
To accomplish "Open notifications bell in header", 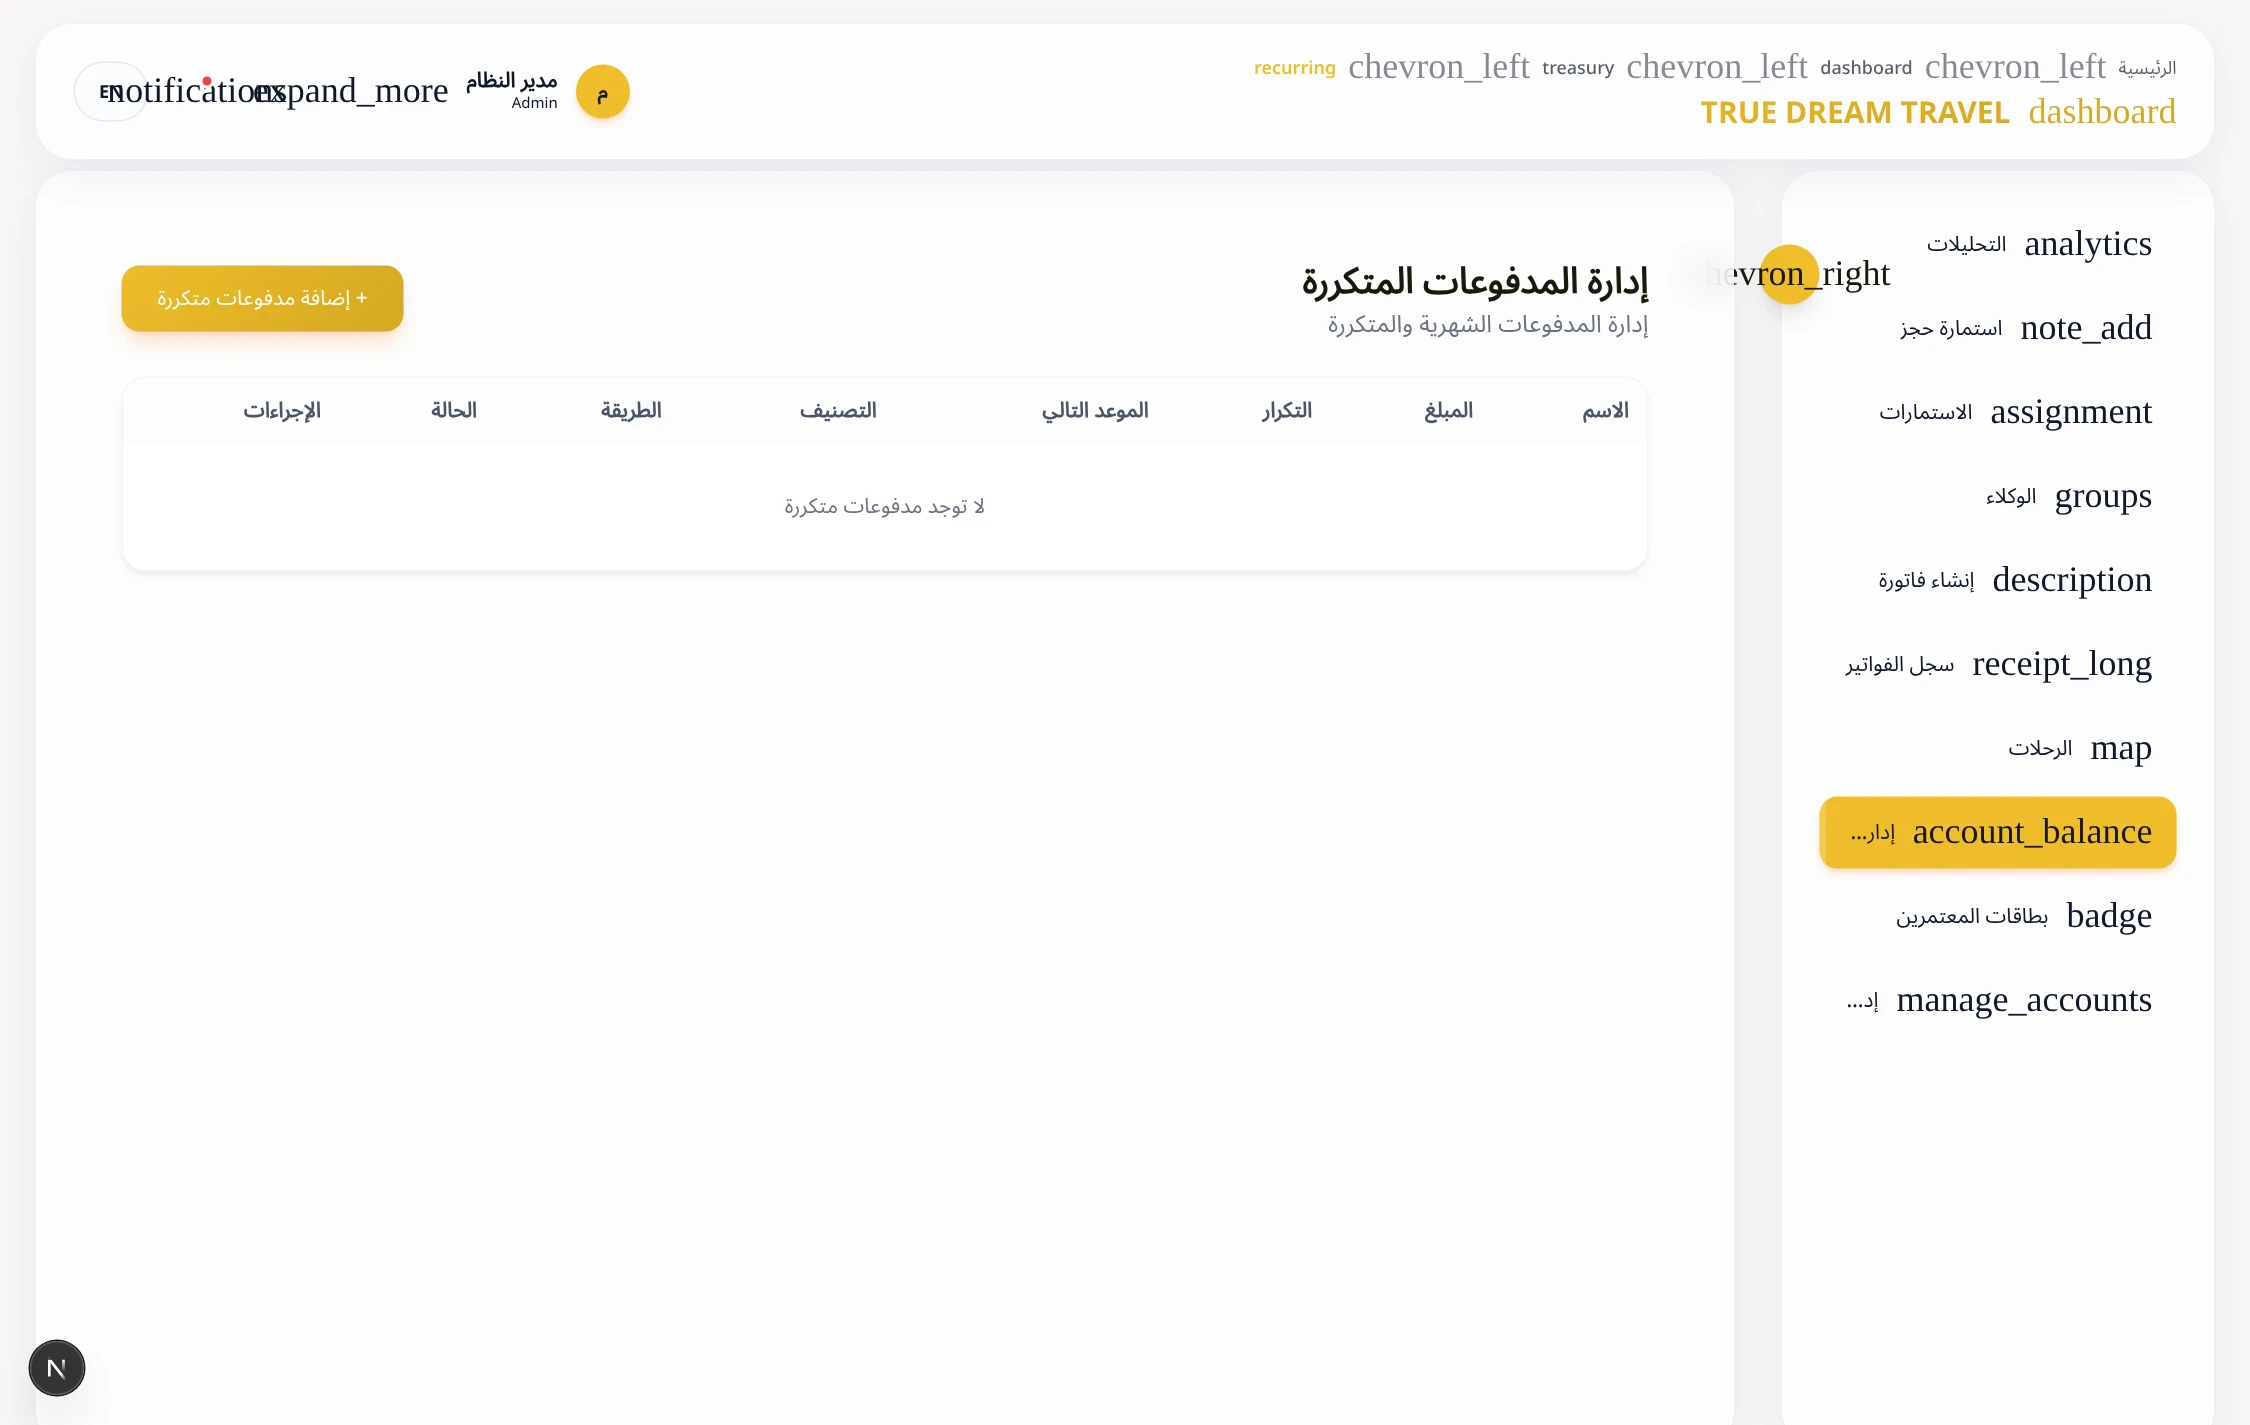I will coord(196,91).
